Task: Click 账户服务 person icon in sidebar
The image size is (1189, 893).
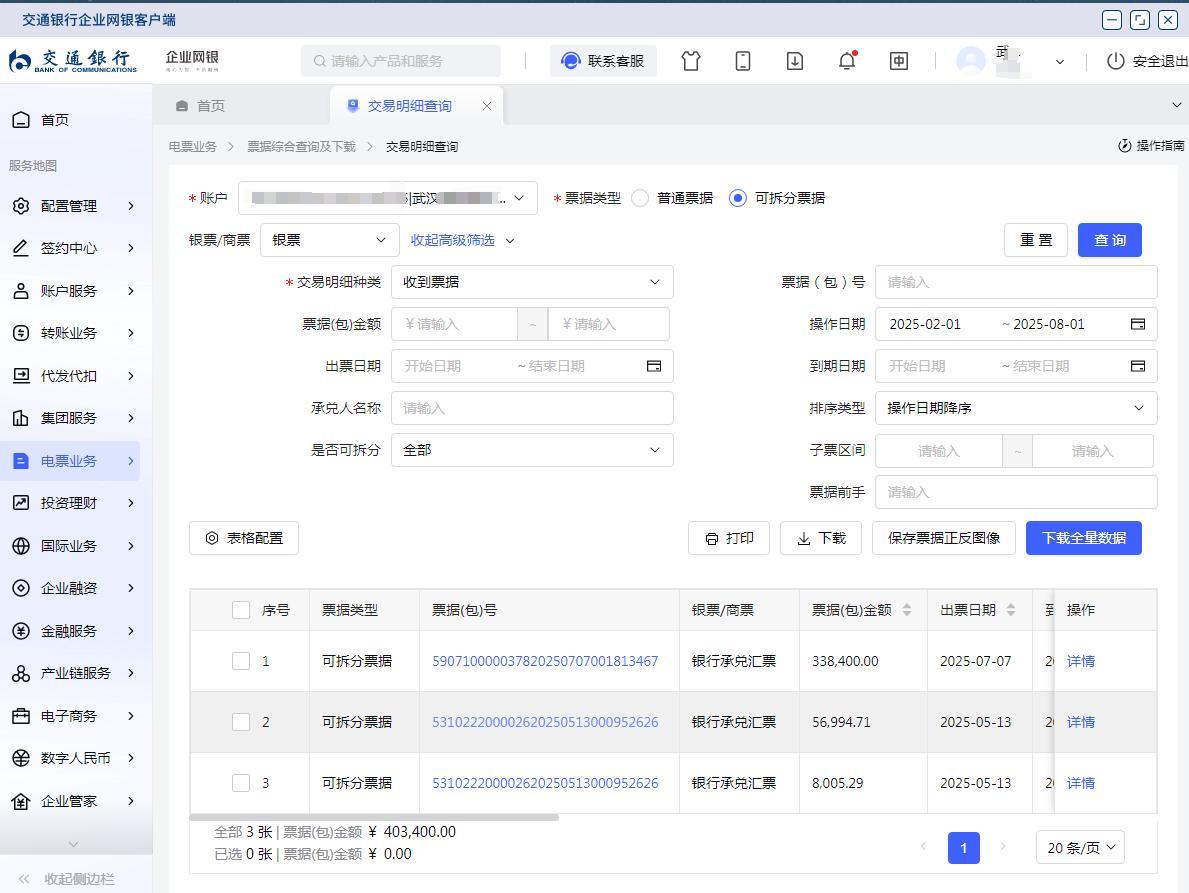Action: coord(21,290)
